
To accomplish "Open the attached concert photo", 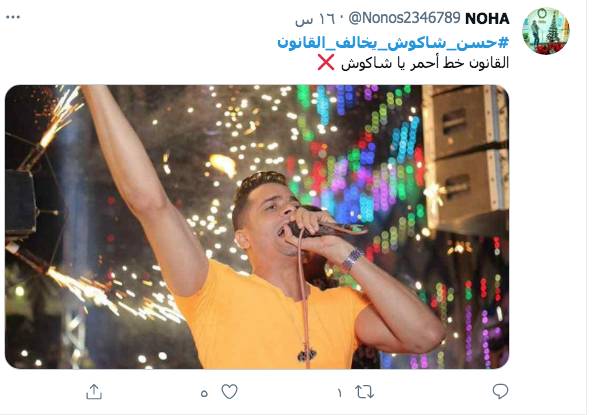I will tap(257, 227).
